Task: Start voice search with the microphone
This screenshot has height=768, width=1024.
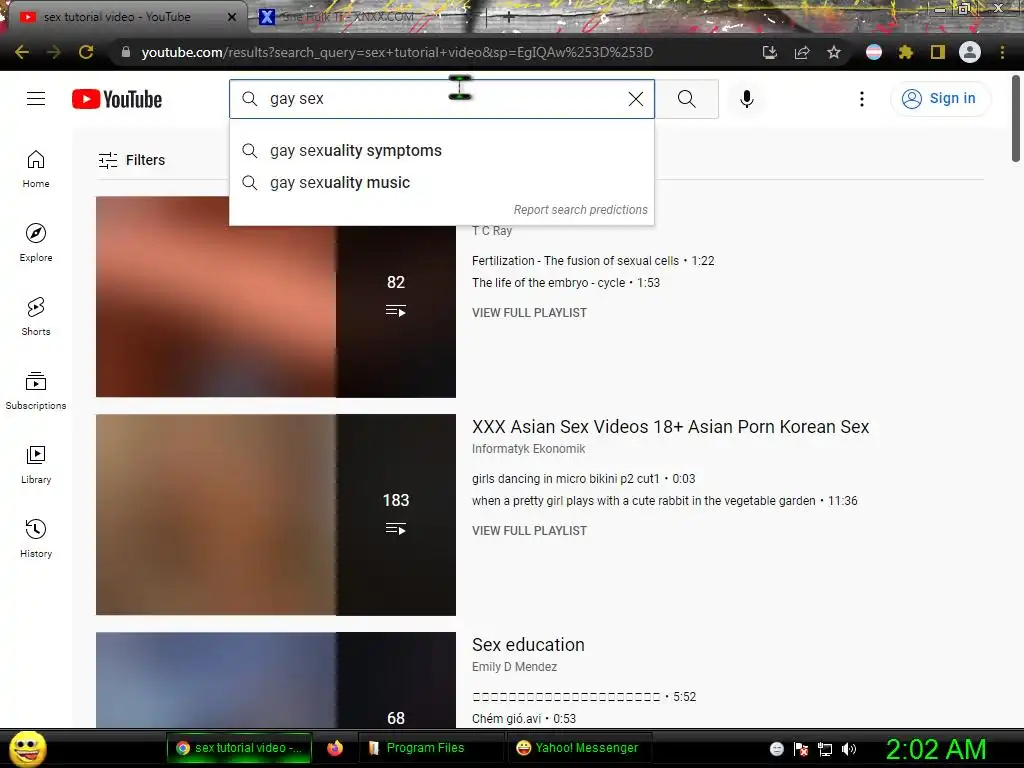Action: point(746,99)
